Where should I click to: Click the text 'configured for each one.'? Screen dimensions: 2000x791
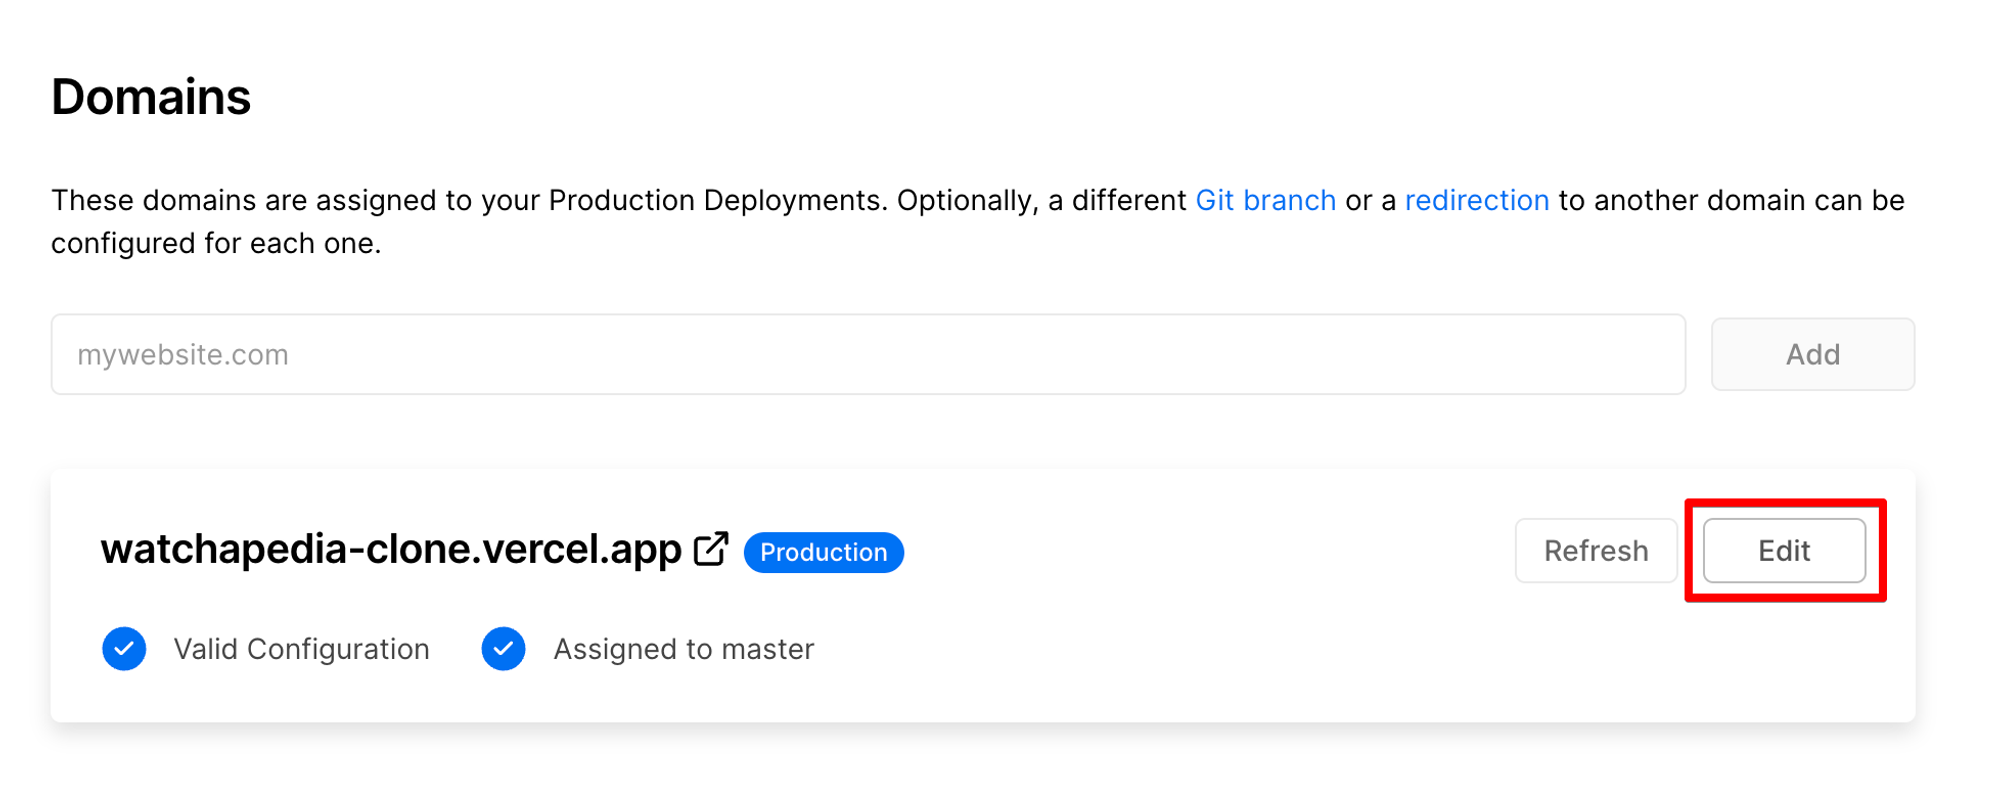(216, 243)
